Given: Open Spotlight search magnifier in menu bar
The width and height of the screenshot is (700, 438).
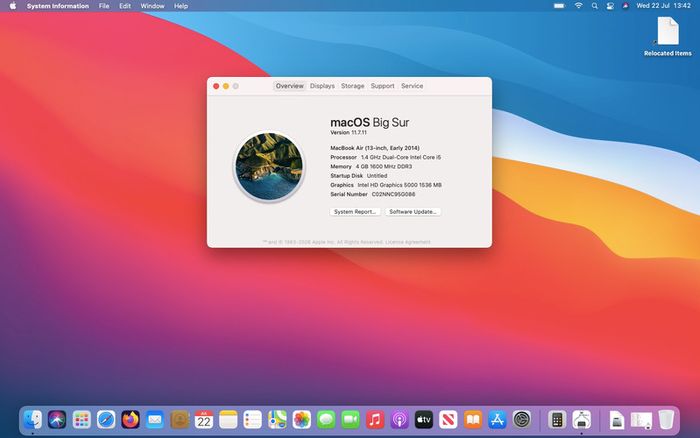Looking at the screenshot, I should [594, 6].
